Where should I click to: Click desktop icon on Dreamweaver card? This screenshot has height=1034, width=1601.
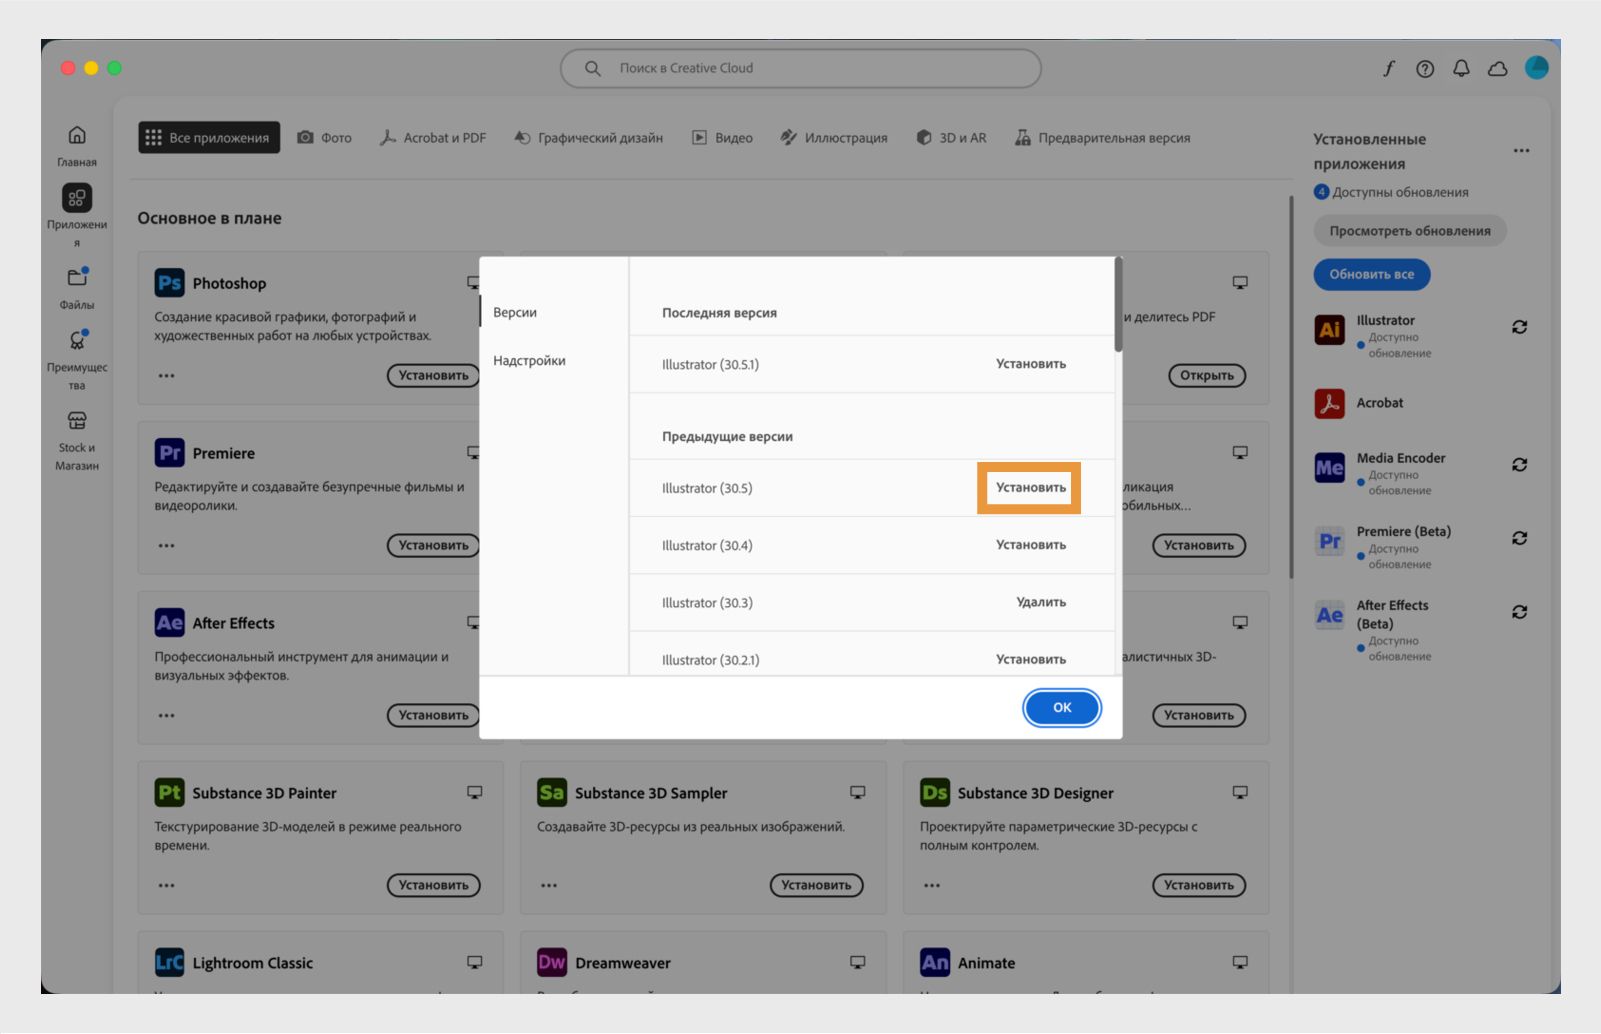pos(857,962)
